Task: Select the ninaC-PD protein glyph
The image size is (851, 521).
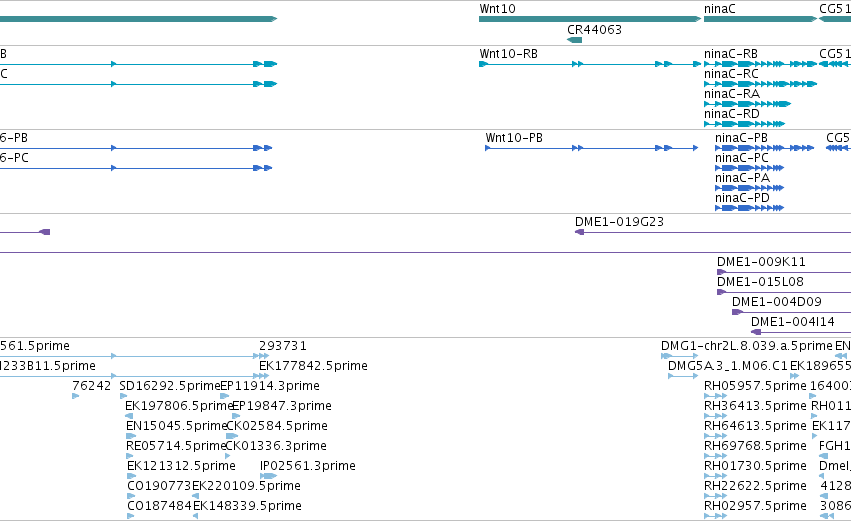Action: [x=750, y=208]
